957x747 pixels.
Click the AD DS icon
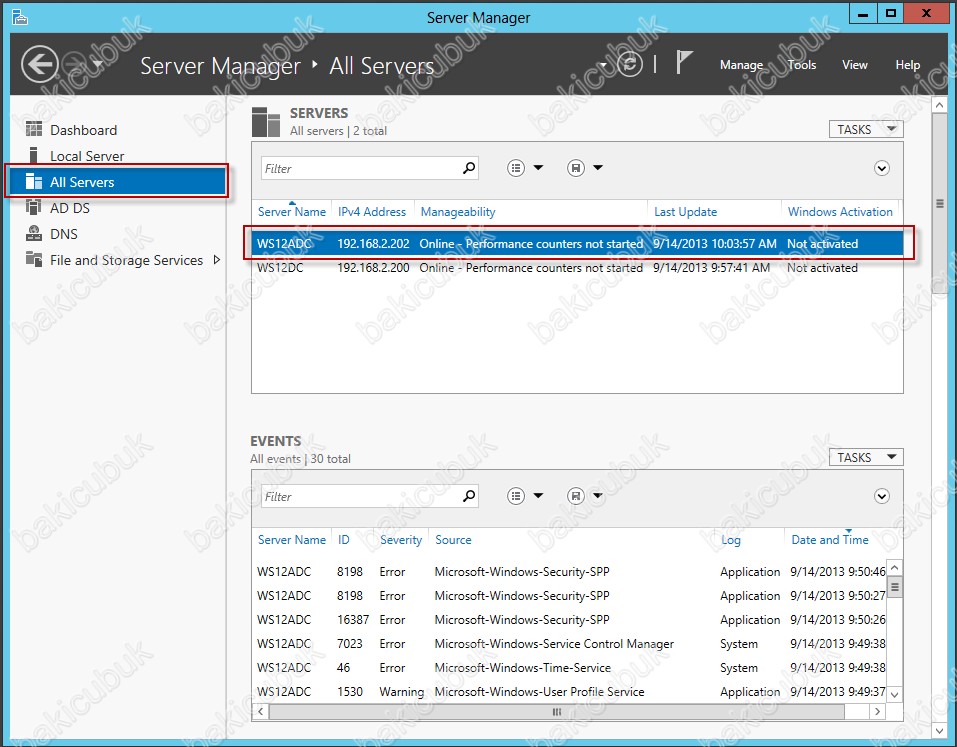34,208
